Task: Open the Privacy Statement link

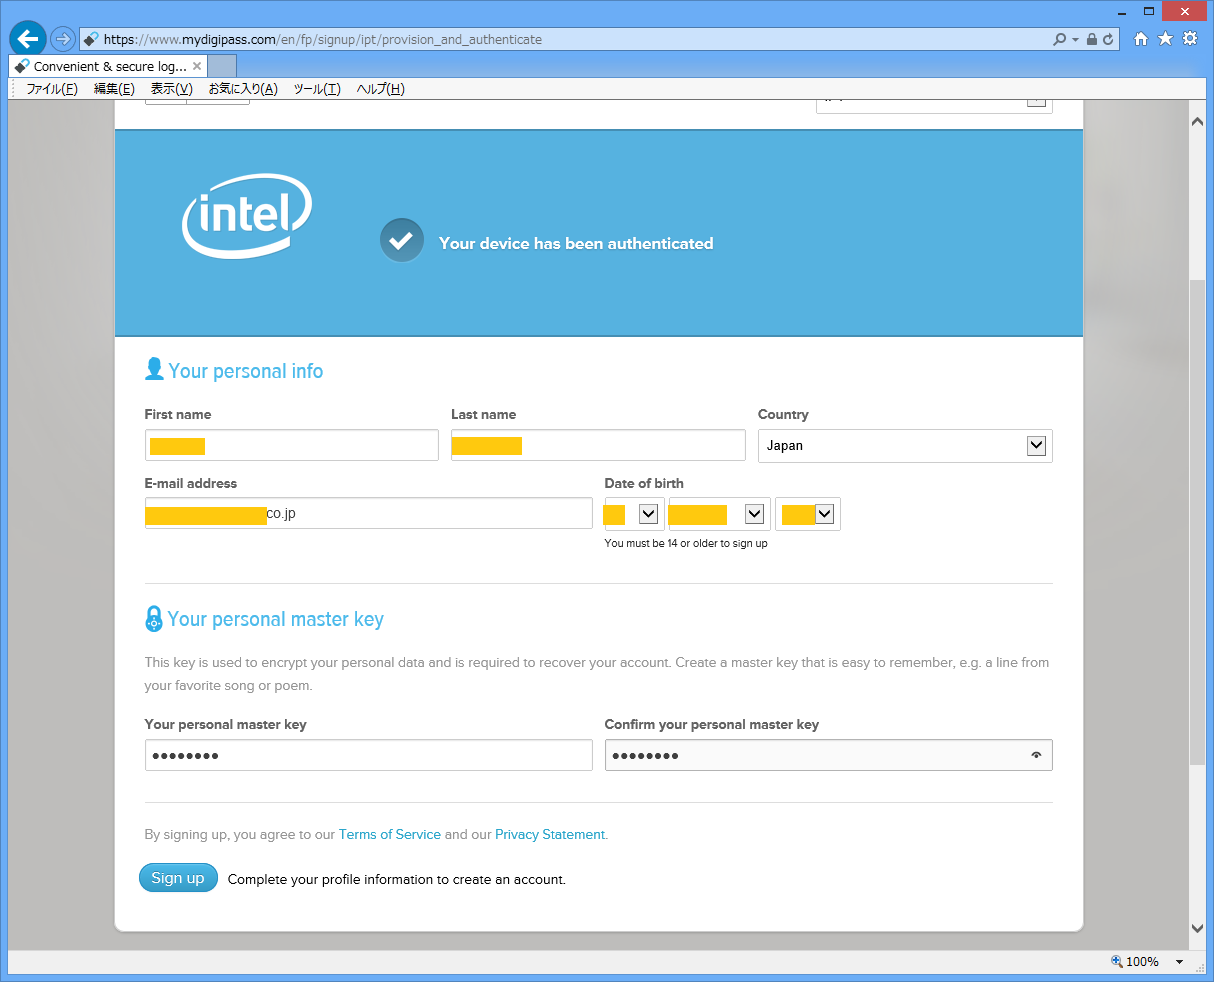Action: click(550, 834)
